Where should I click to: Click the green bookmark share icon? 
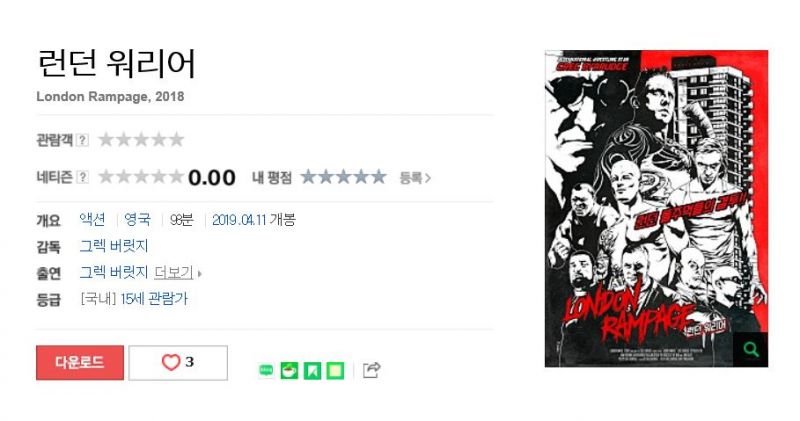tap(312, 370)
